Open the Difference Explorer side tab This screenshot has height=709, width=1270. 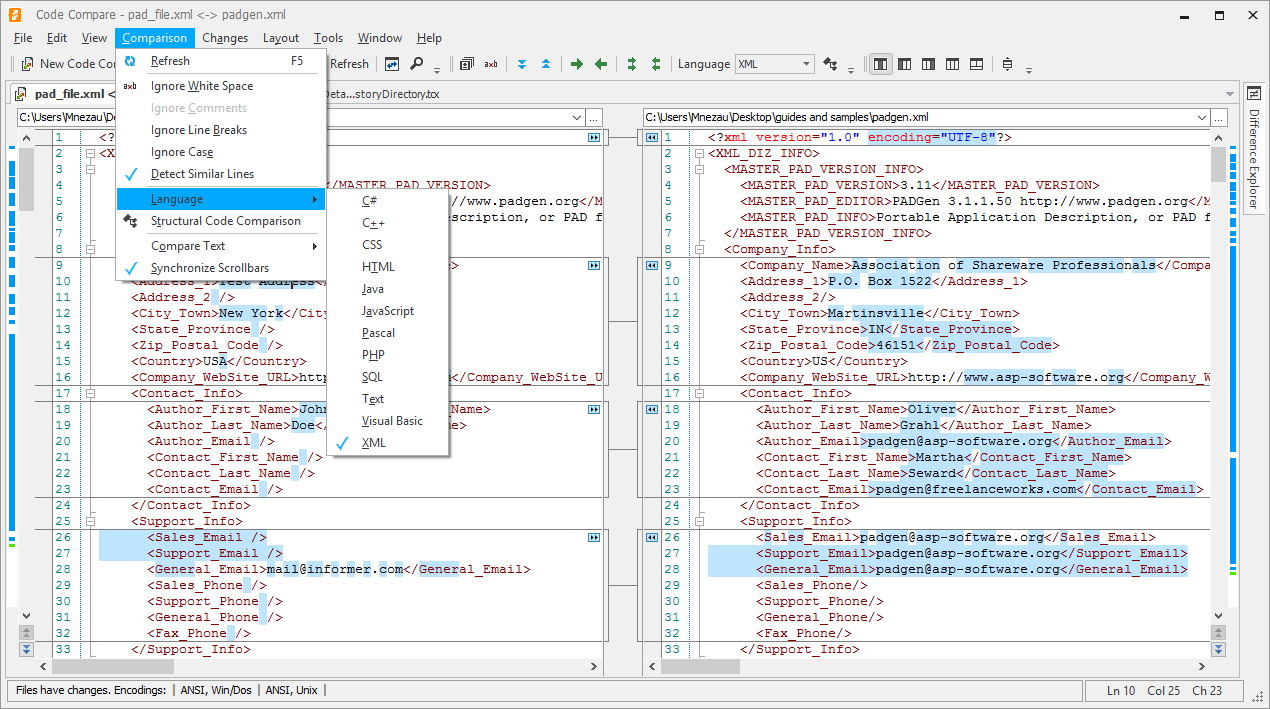(x=1254, y=149)
